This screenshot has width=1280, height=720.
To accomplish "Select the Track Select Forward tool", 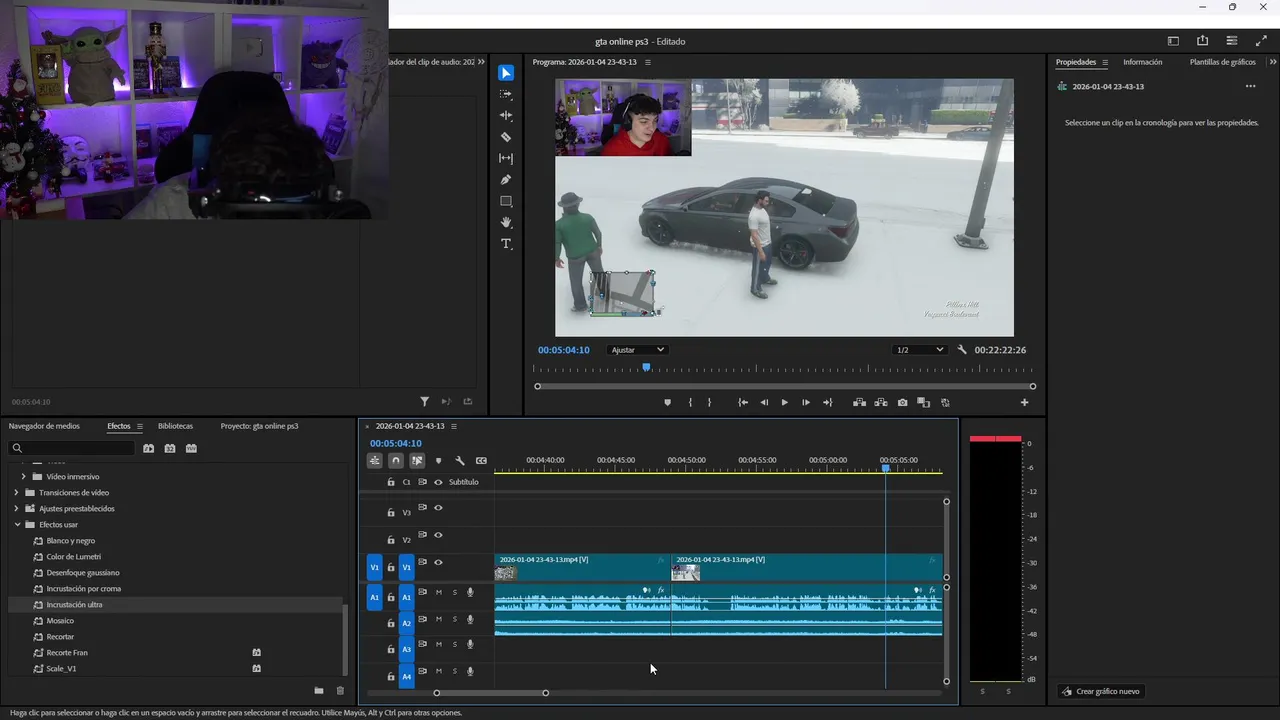I will 506,94.
